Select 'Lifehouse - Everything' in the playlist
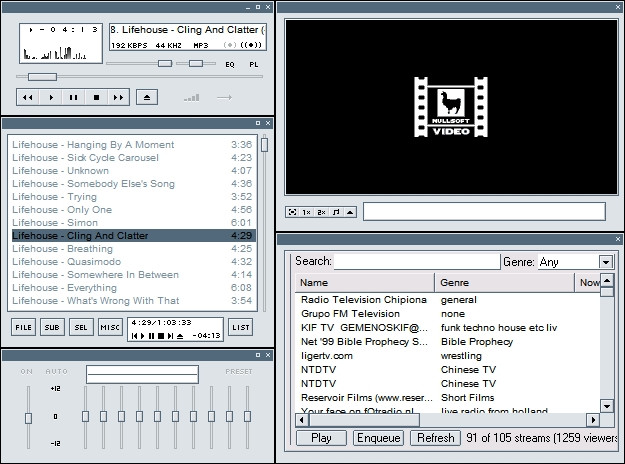Viewport: 625px width, 464px height. pyautogui.click(x=134, y=288)
